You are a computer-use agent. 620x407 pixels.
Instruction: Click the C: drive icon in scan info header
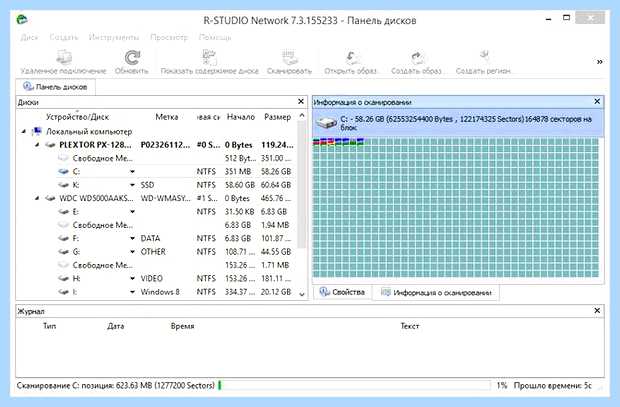pyautogui.click(x=326, y=123)
